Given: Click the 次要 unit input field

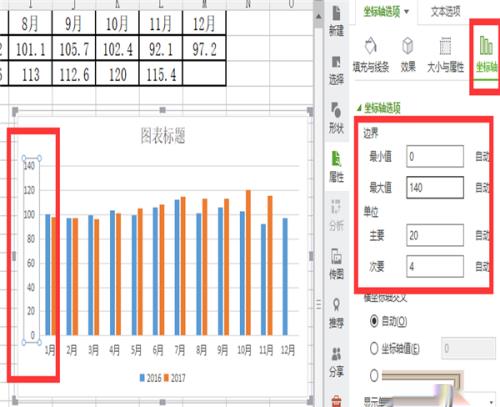Looking at the screenshot, I should pyautogui.click(x=435, y=266).
